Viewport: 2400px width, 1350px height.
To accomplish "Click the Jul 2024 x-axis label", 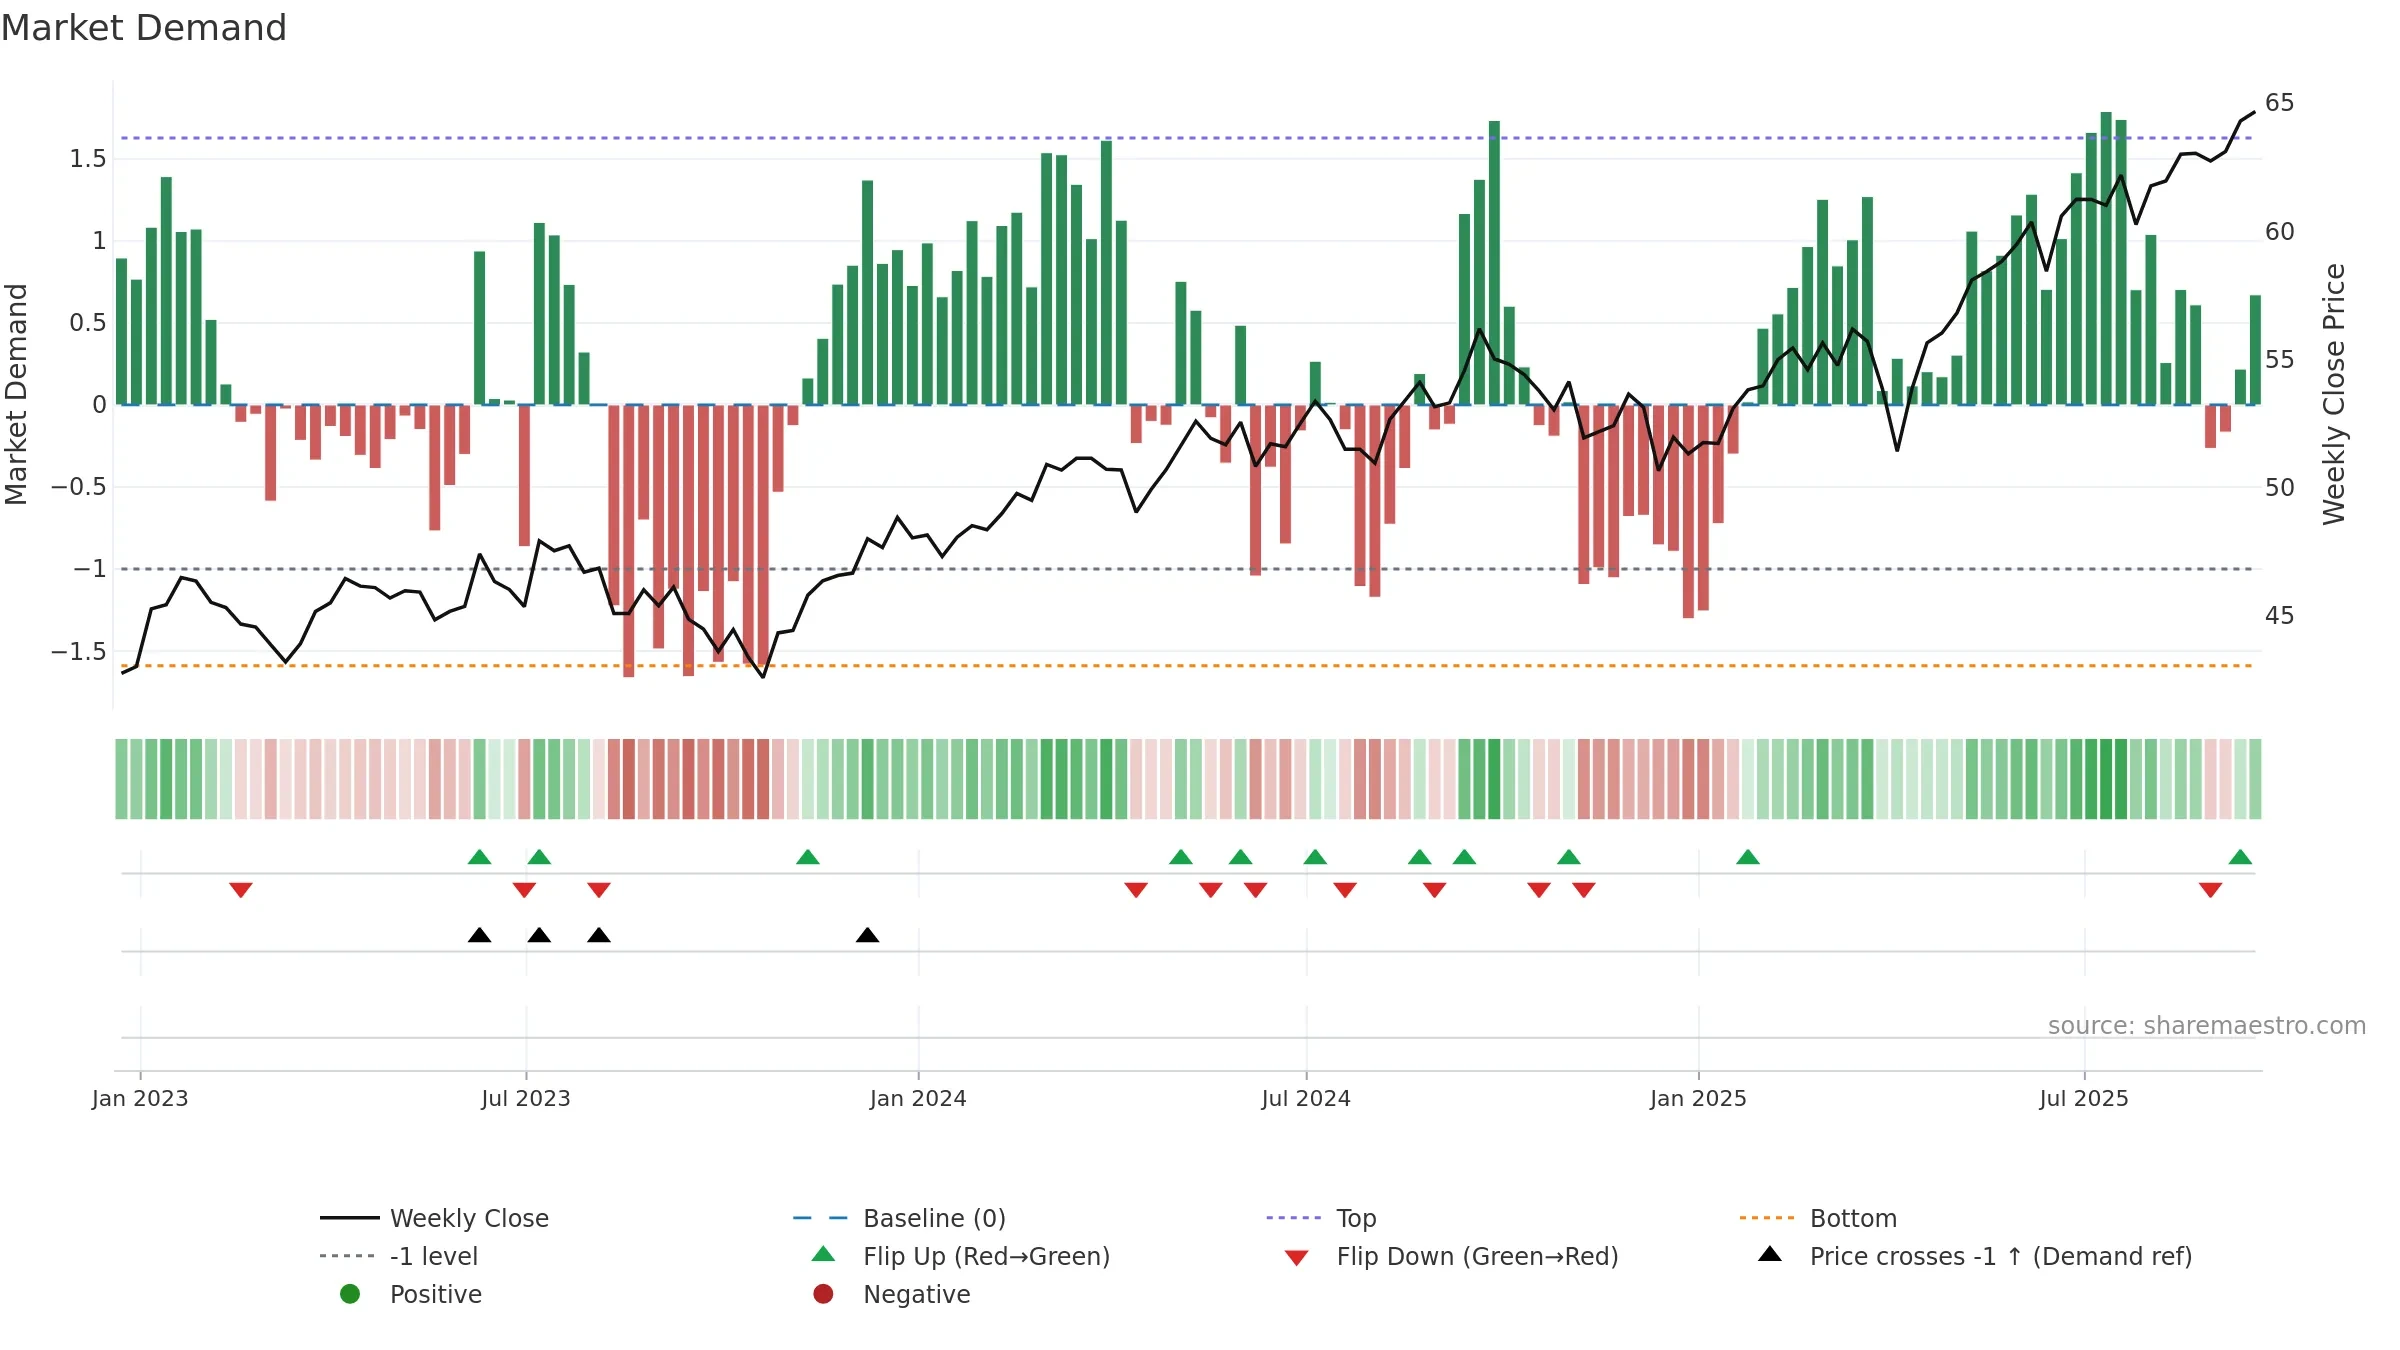I will pyautogui.click(x=1306, y=1098).
